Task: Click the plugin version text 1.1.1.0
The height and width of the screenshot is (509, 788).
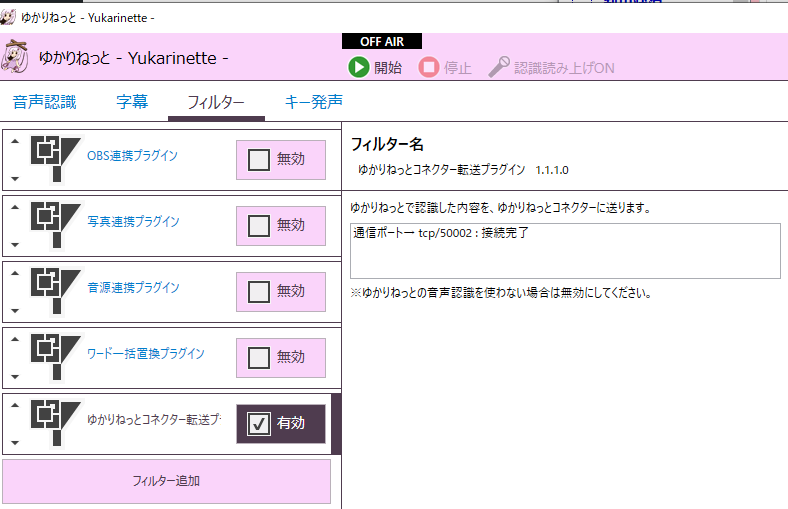Action: 552,170
